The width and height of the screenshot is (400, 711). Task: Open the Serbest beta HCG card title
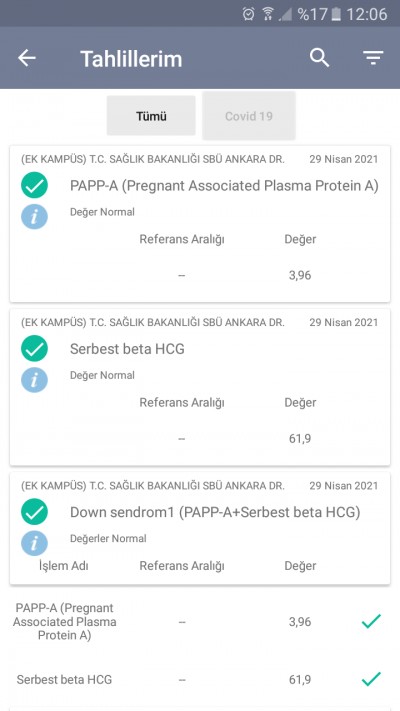tap(127, 349)
